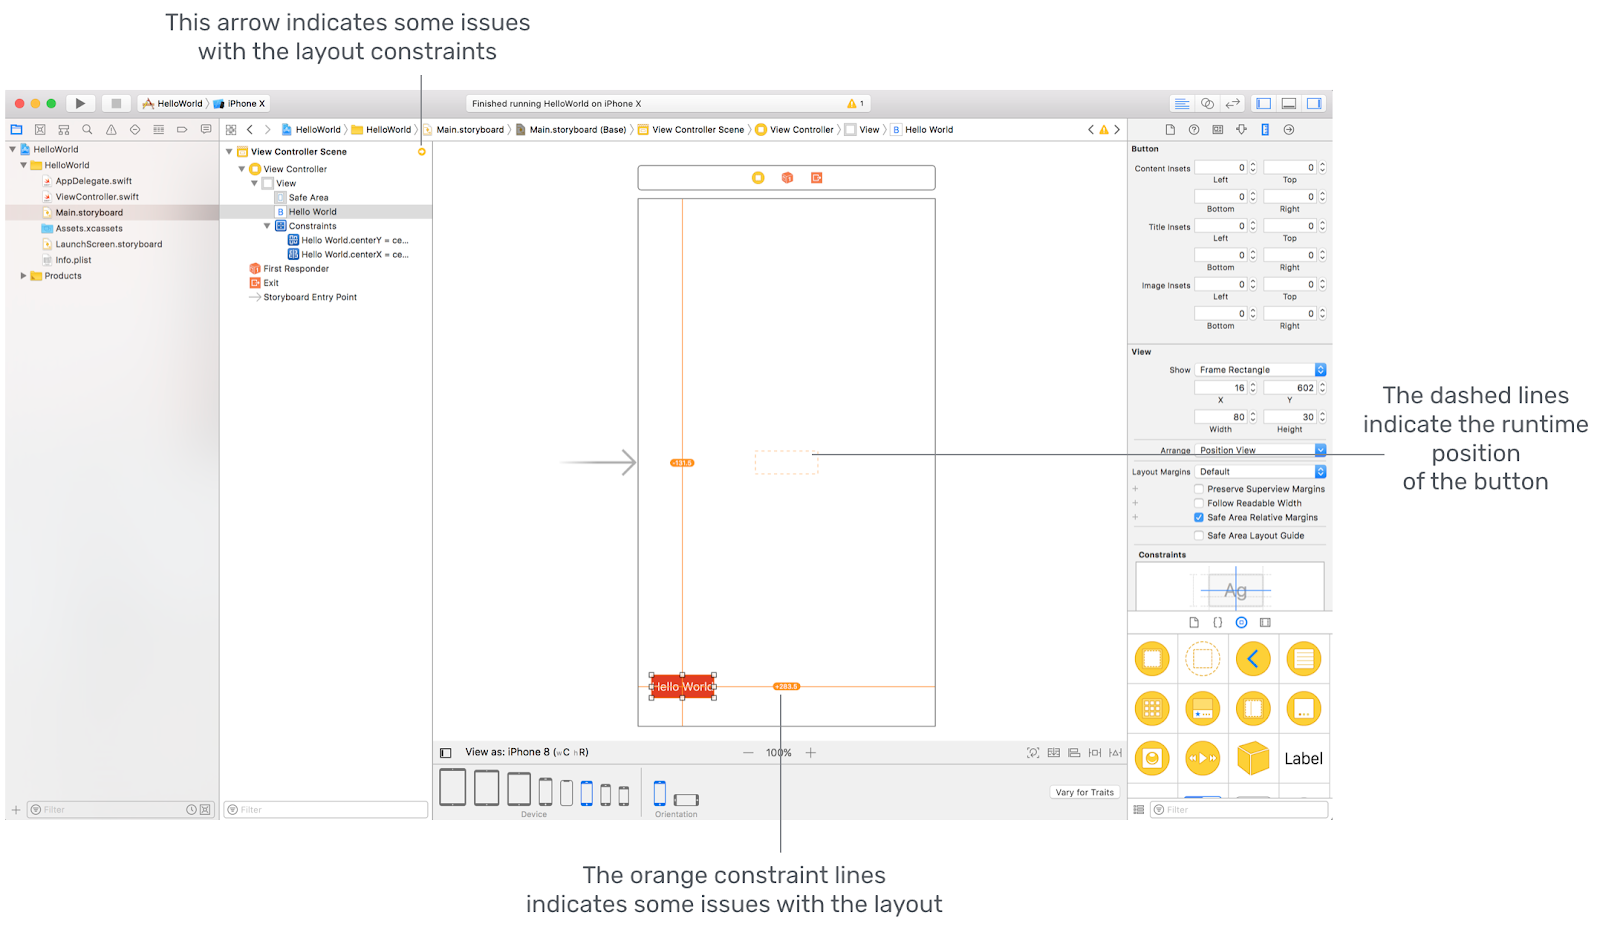Enable Follow Readable Width

(1199, 503)
